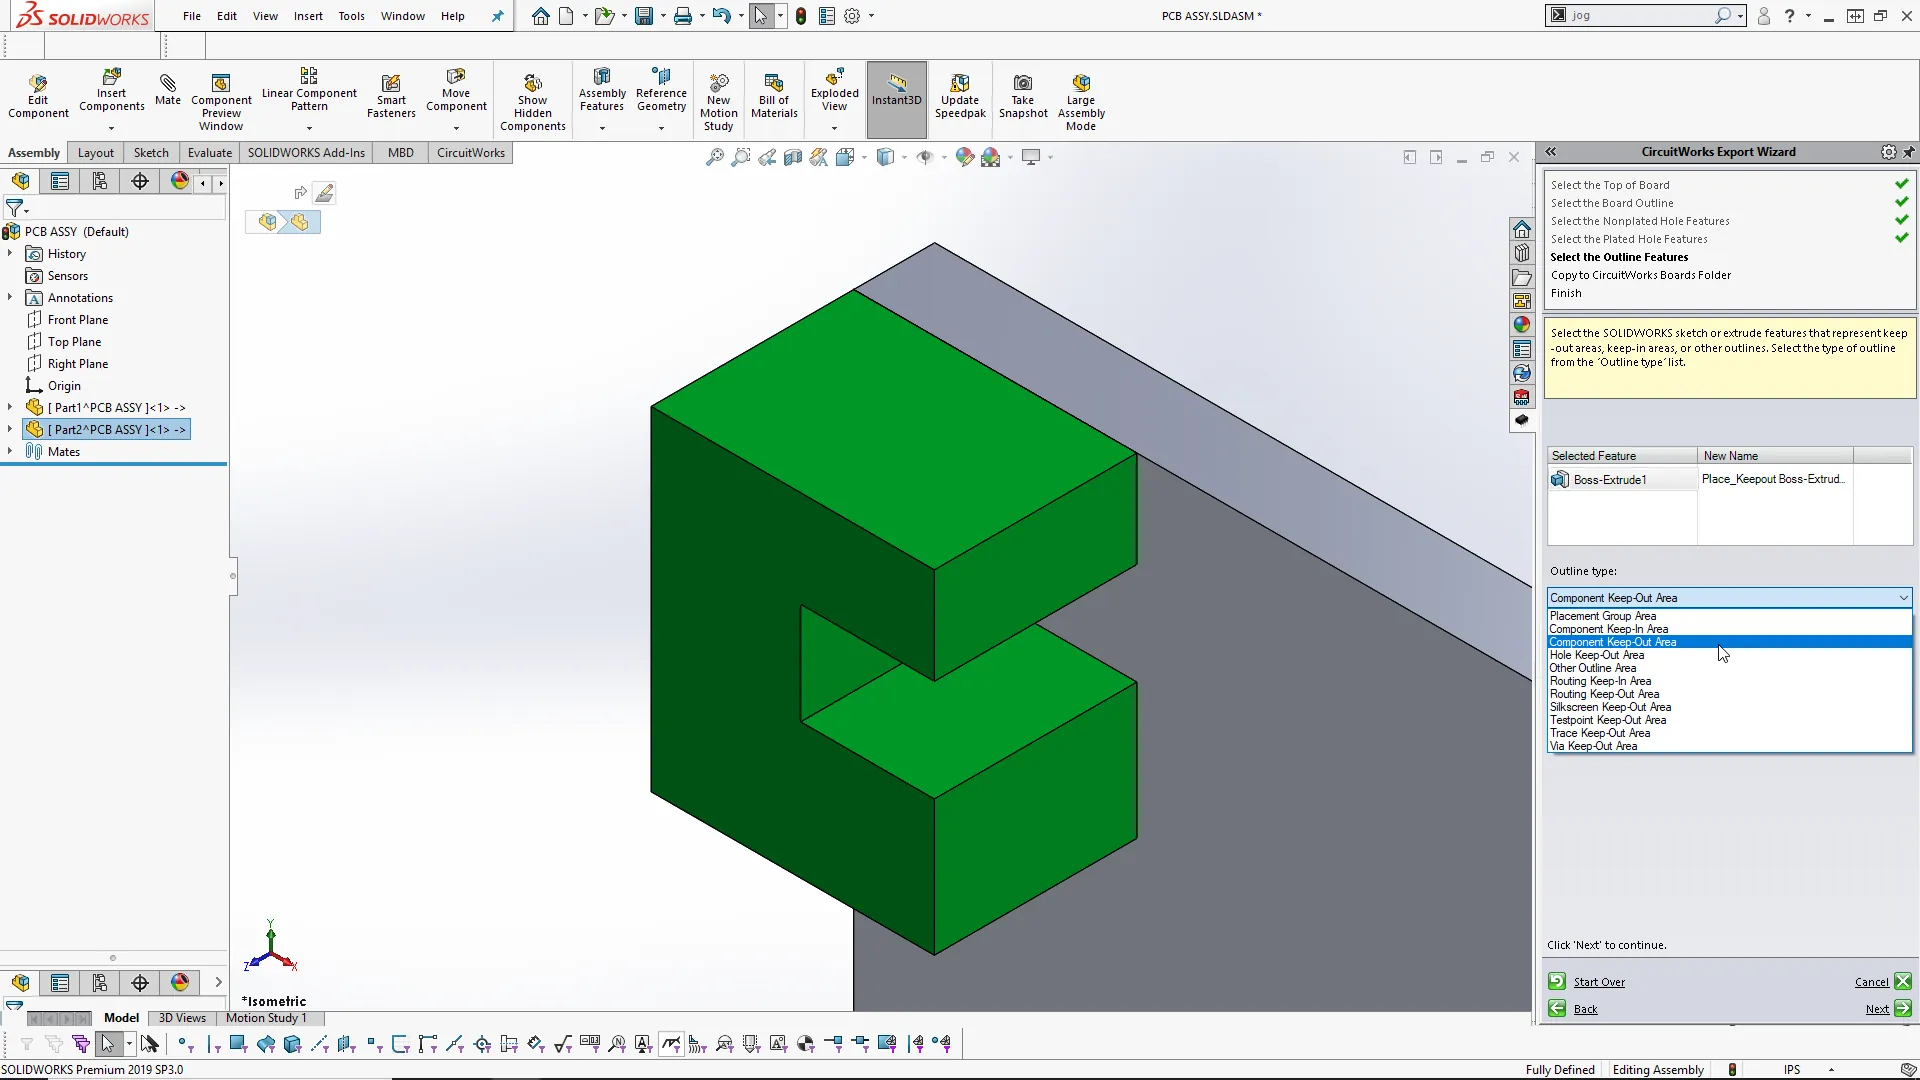
Task: Switch to the Sketch tab
Action: [151, 153]
